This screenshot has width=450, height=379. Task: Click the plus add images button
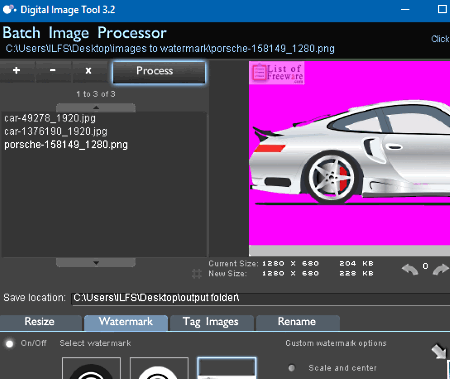(17, 71)
